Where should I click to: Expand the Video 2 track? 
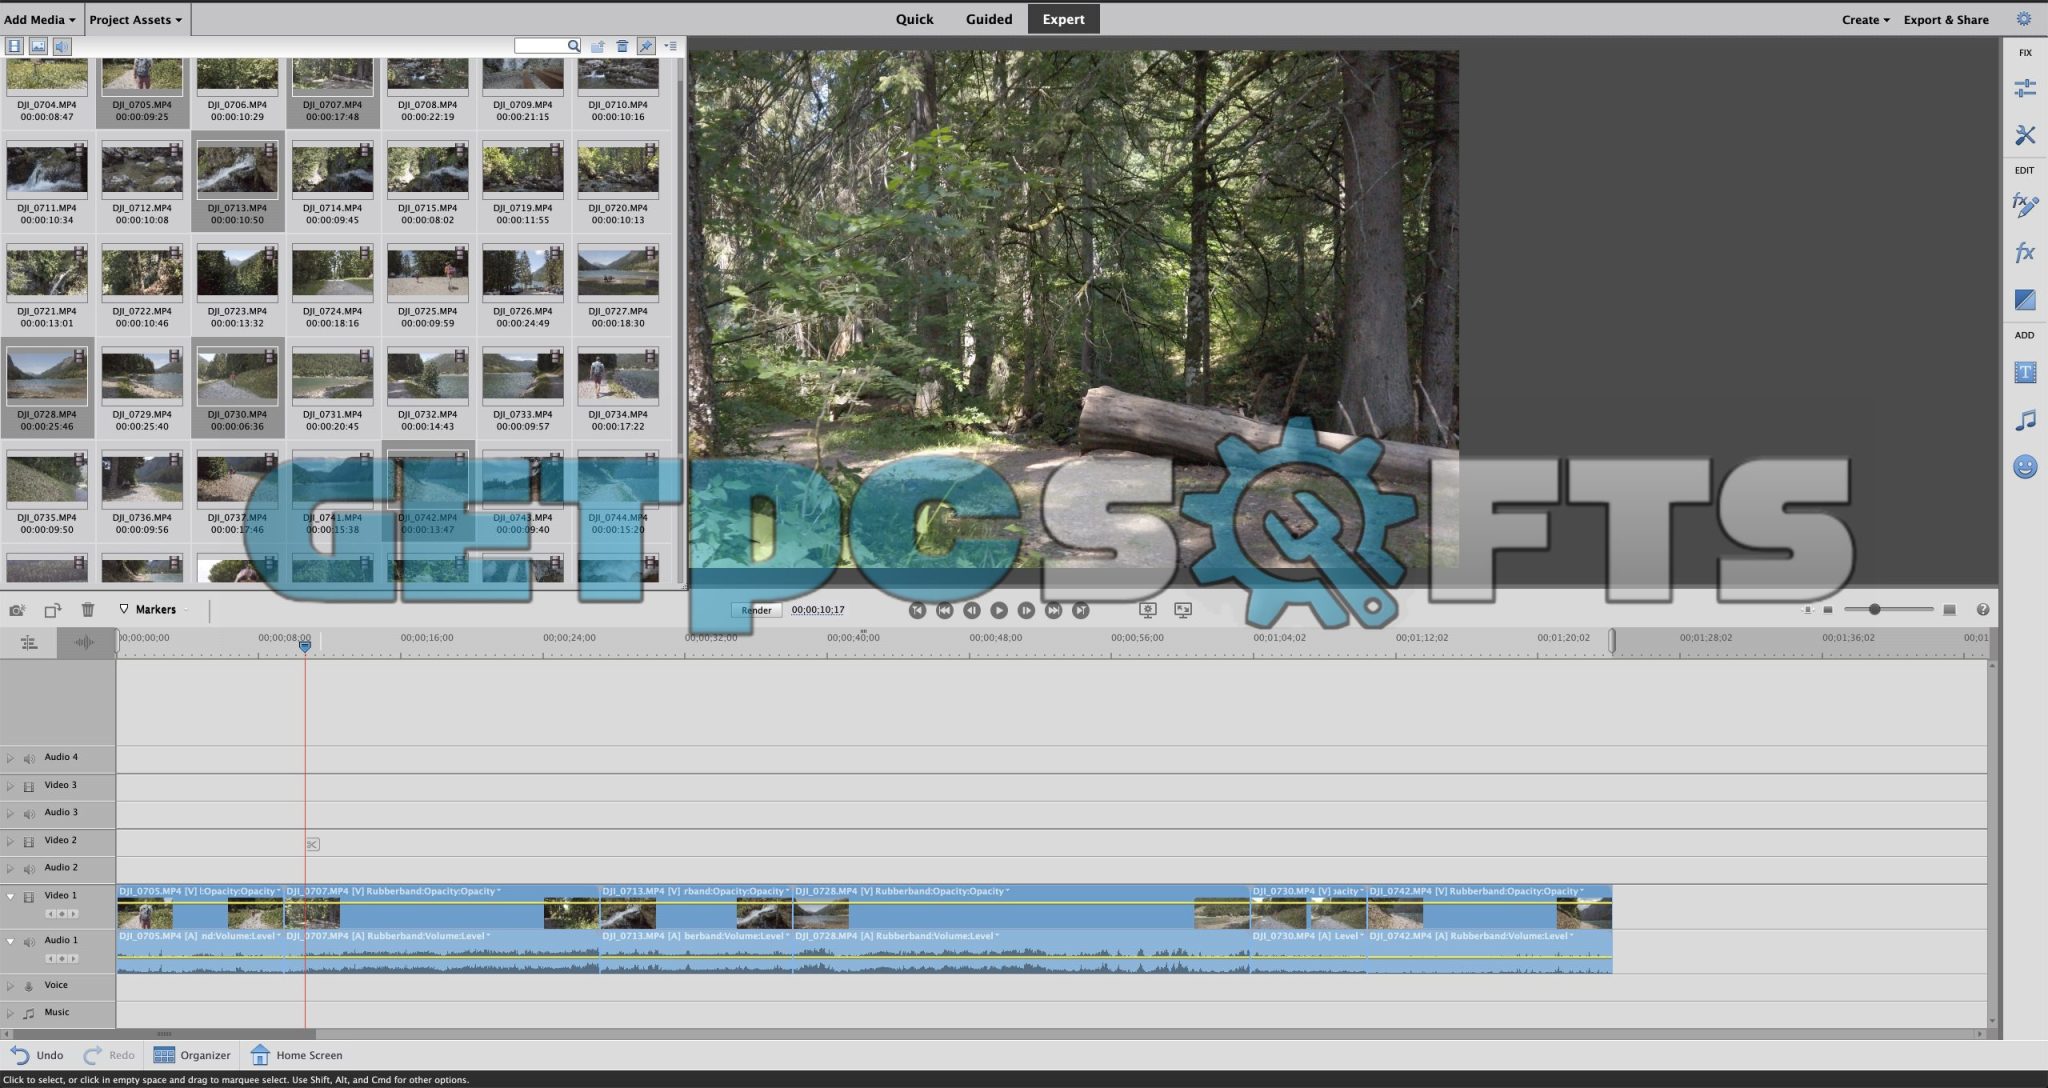10,841
